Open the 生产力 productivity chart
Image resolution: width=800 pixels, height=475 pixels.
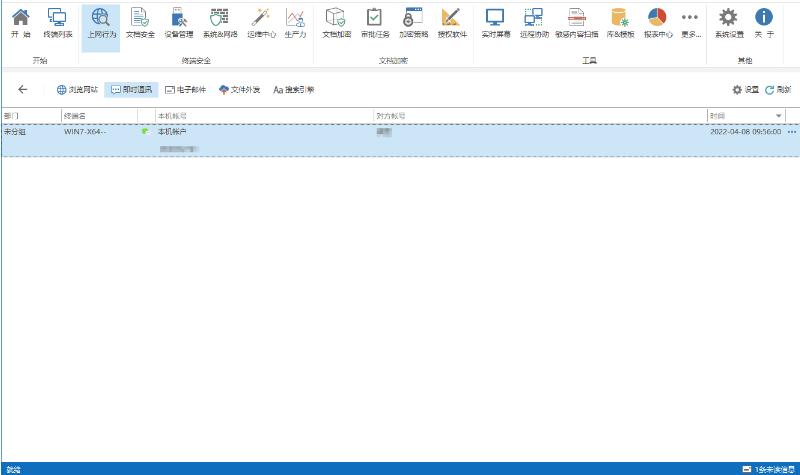pos(295,23)
